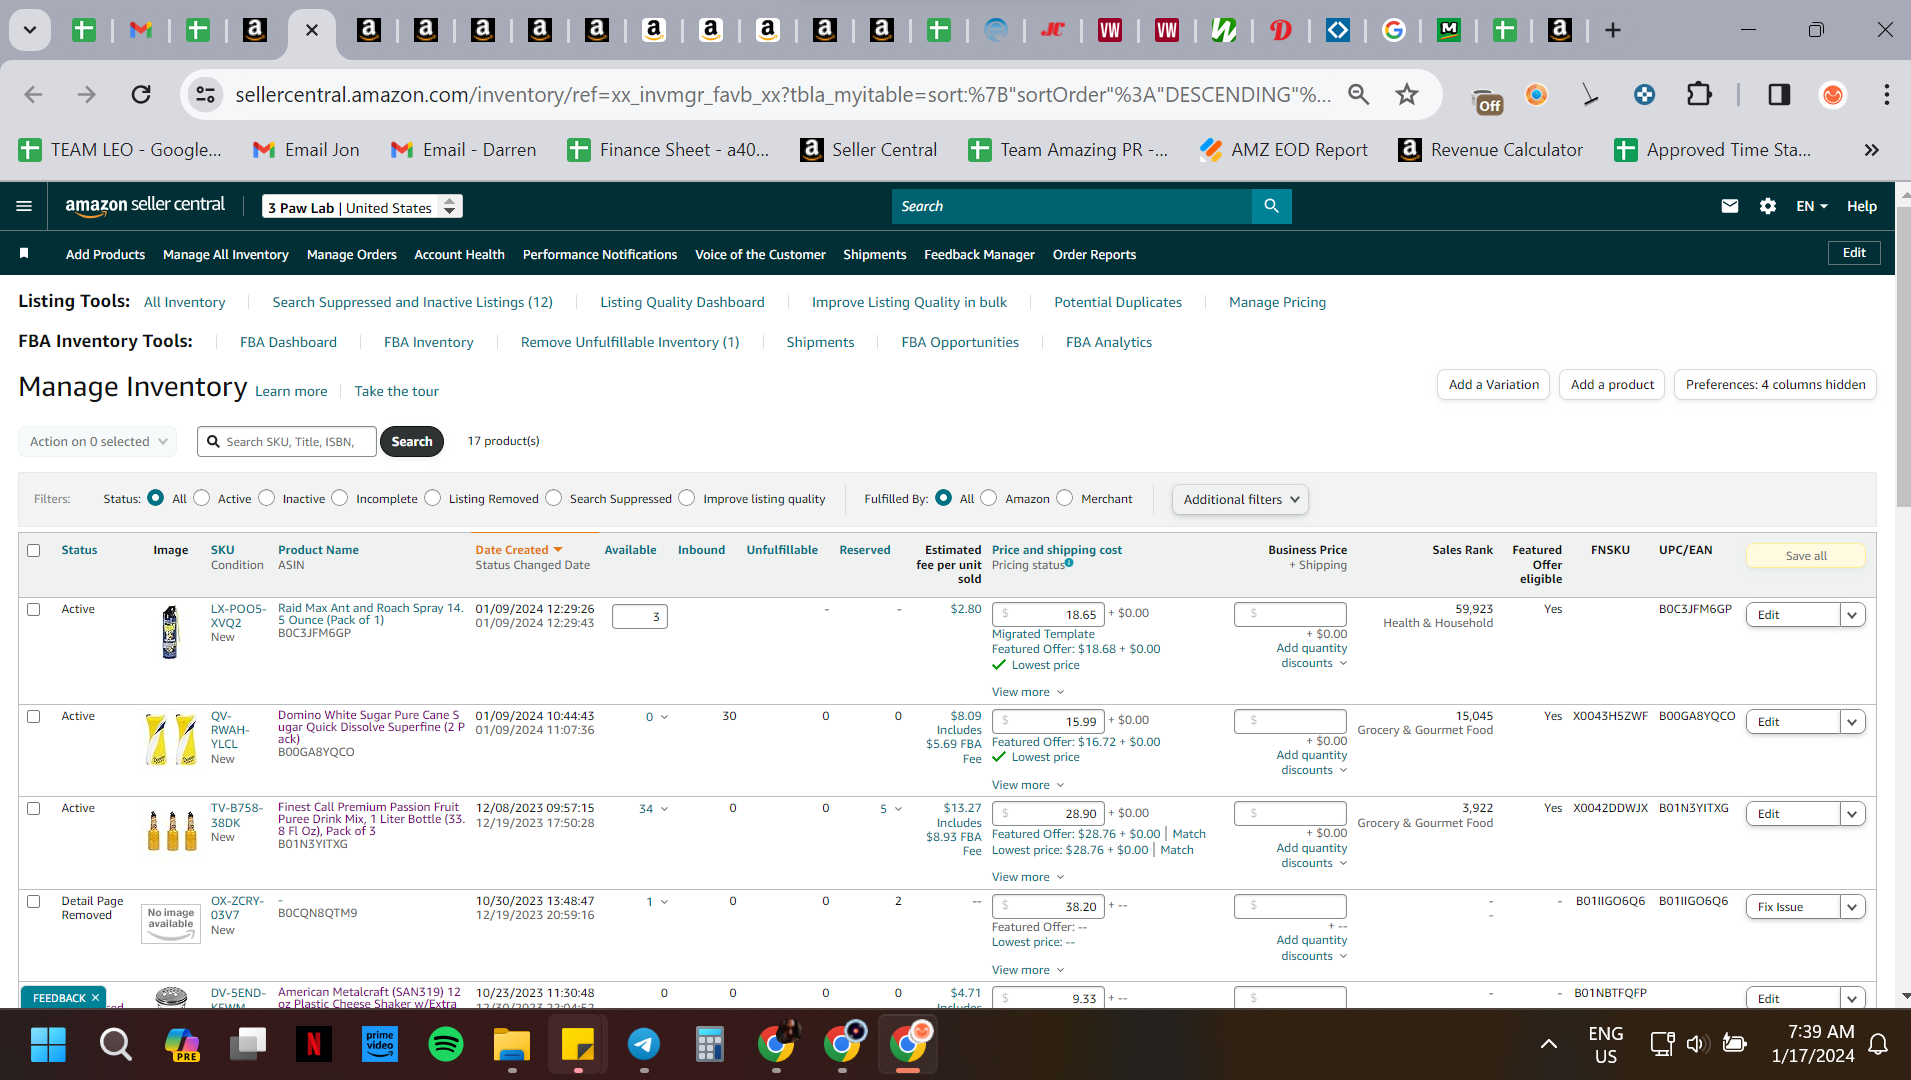
Task: Click the Add a product button
Action: 1612,385
